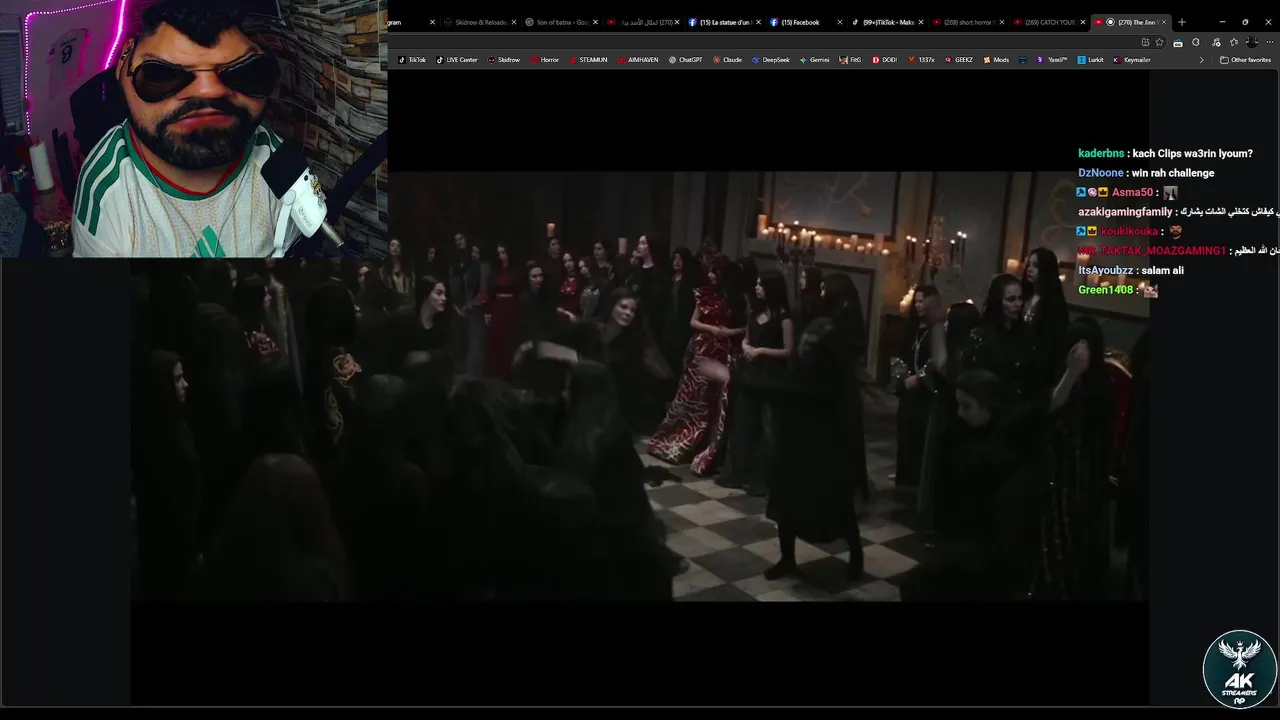Open the Keymailer bookmark
1280x720 pixels.
coord(1132,60)
